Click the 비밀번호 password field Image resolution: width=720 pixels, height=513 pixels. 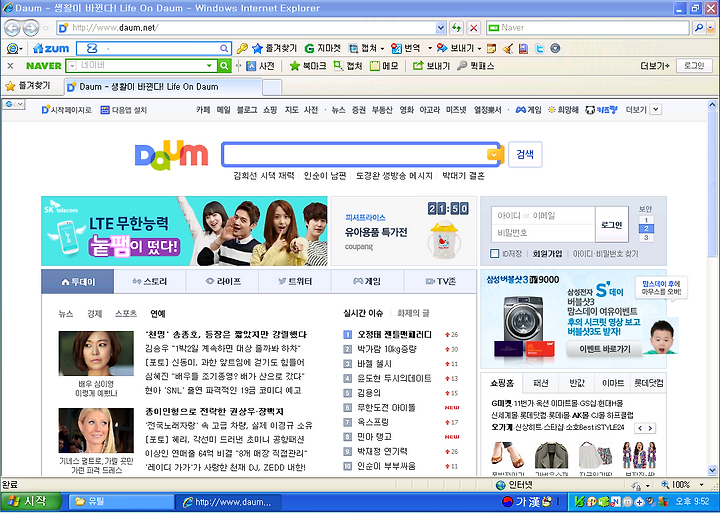pyautogui.click(x=543, y=233)
